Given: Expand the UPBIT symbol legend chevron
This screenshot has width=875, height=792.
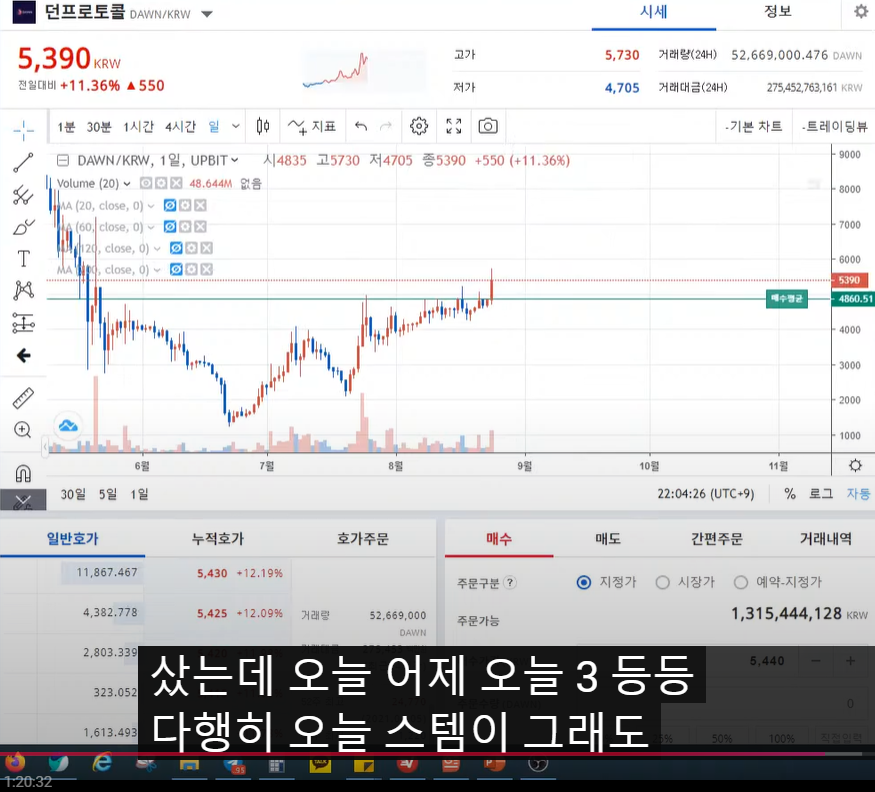Looking at the screenshot, I should (235, 160).
